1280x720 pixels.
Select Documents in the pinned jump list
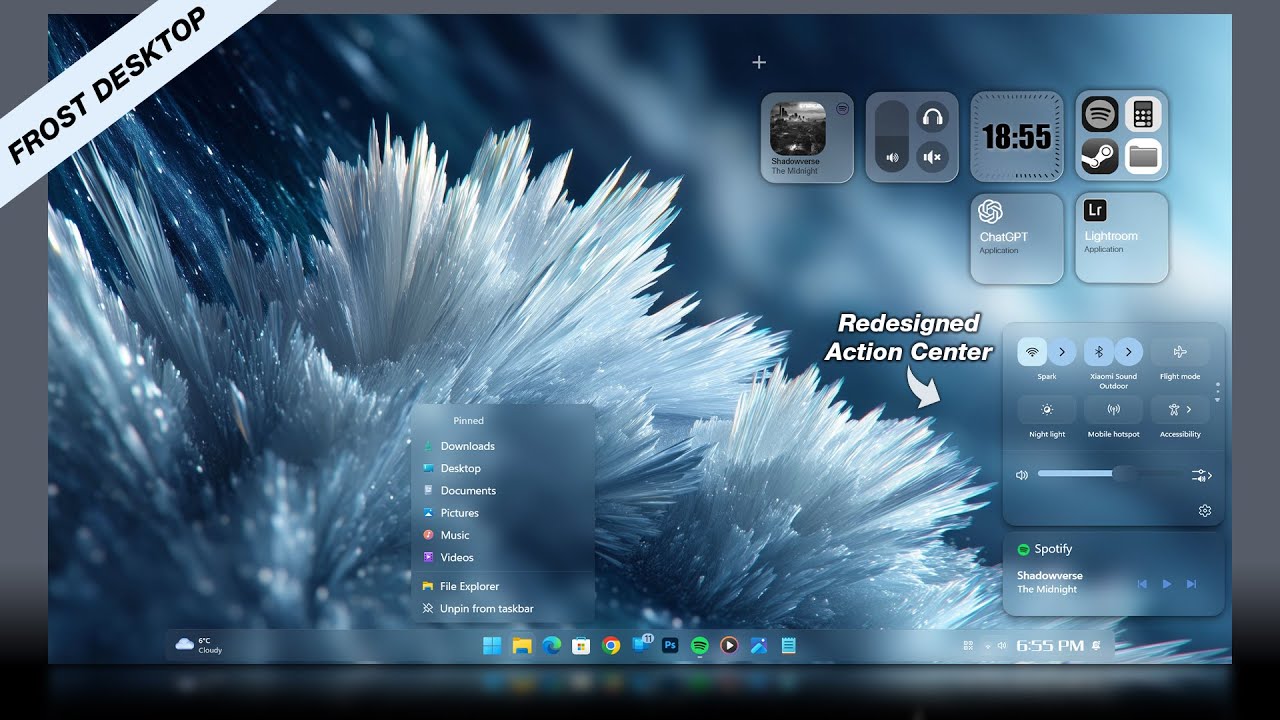503,490
